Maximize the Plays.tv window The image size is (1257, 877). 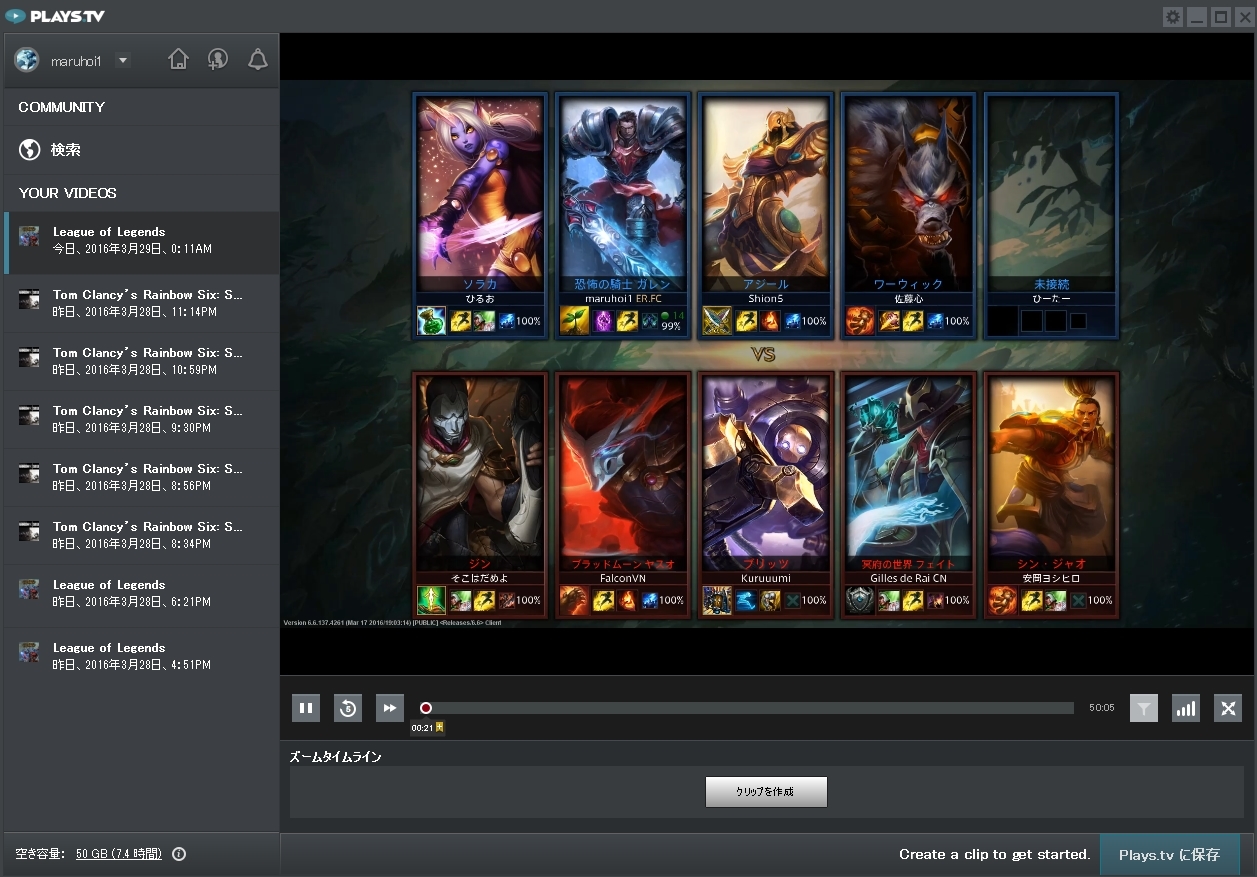pos(1221,17)
